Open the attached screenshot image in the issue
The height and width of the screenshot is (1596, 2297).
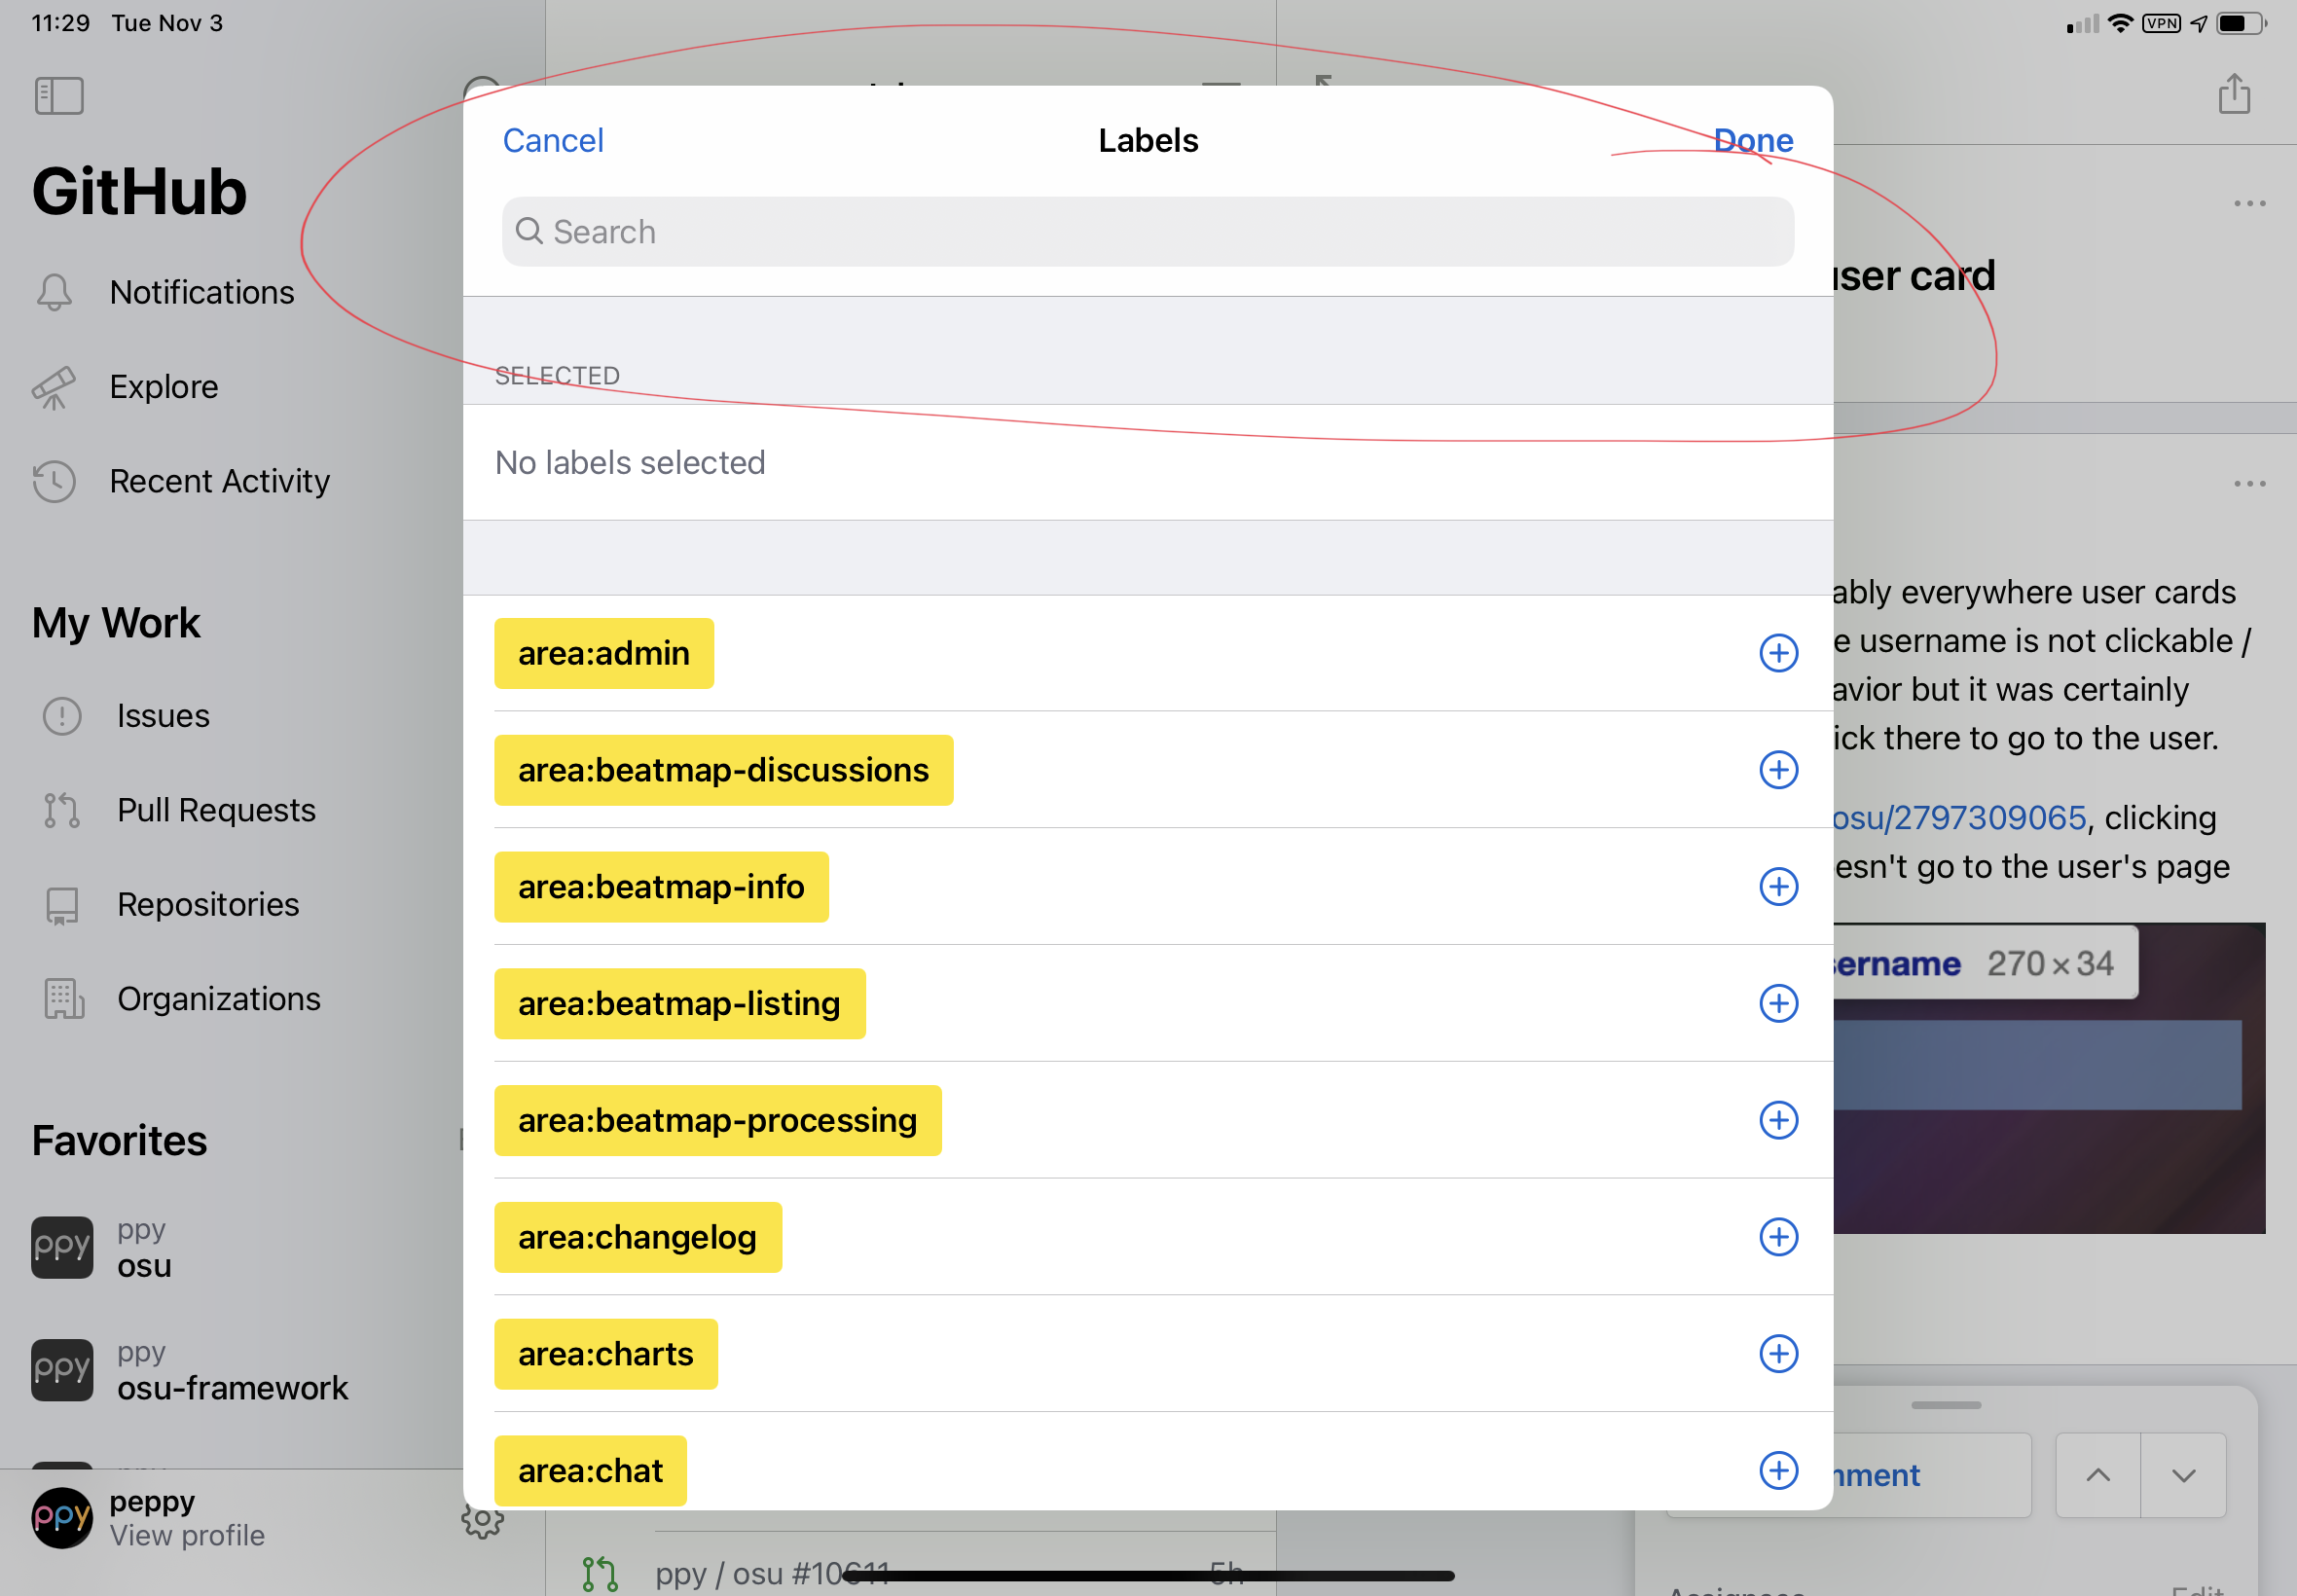(x=2049, y=1078)
